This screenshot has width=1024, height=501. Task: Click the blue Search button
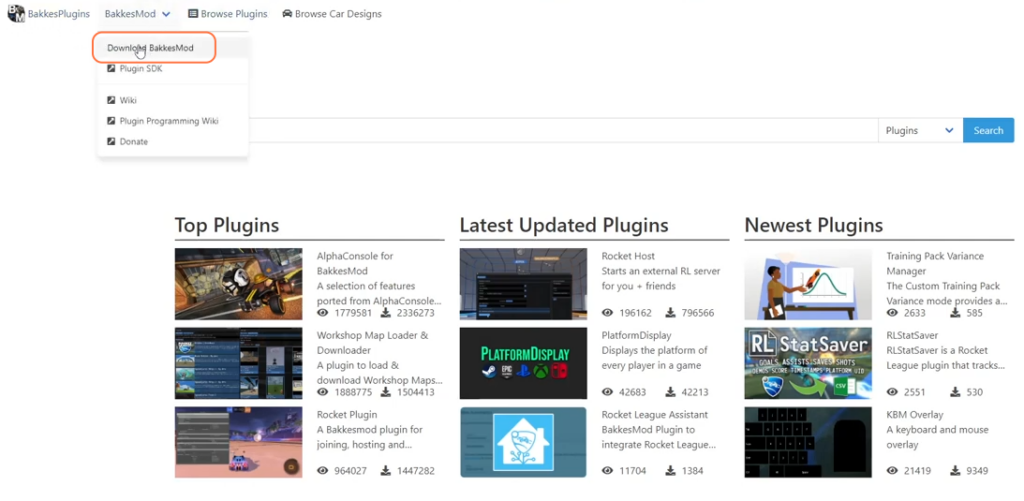tap(988, 130)
